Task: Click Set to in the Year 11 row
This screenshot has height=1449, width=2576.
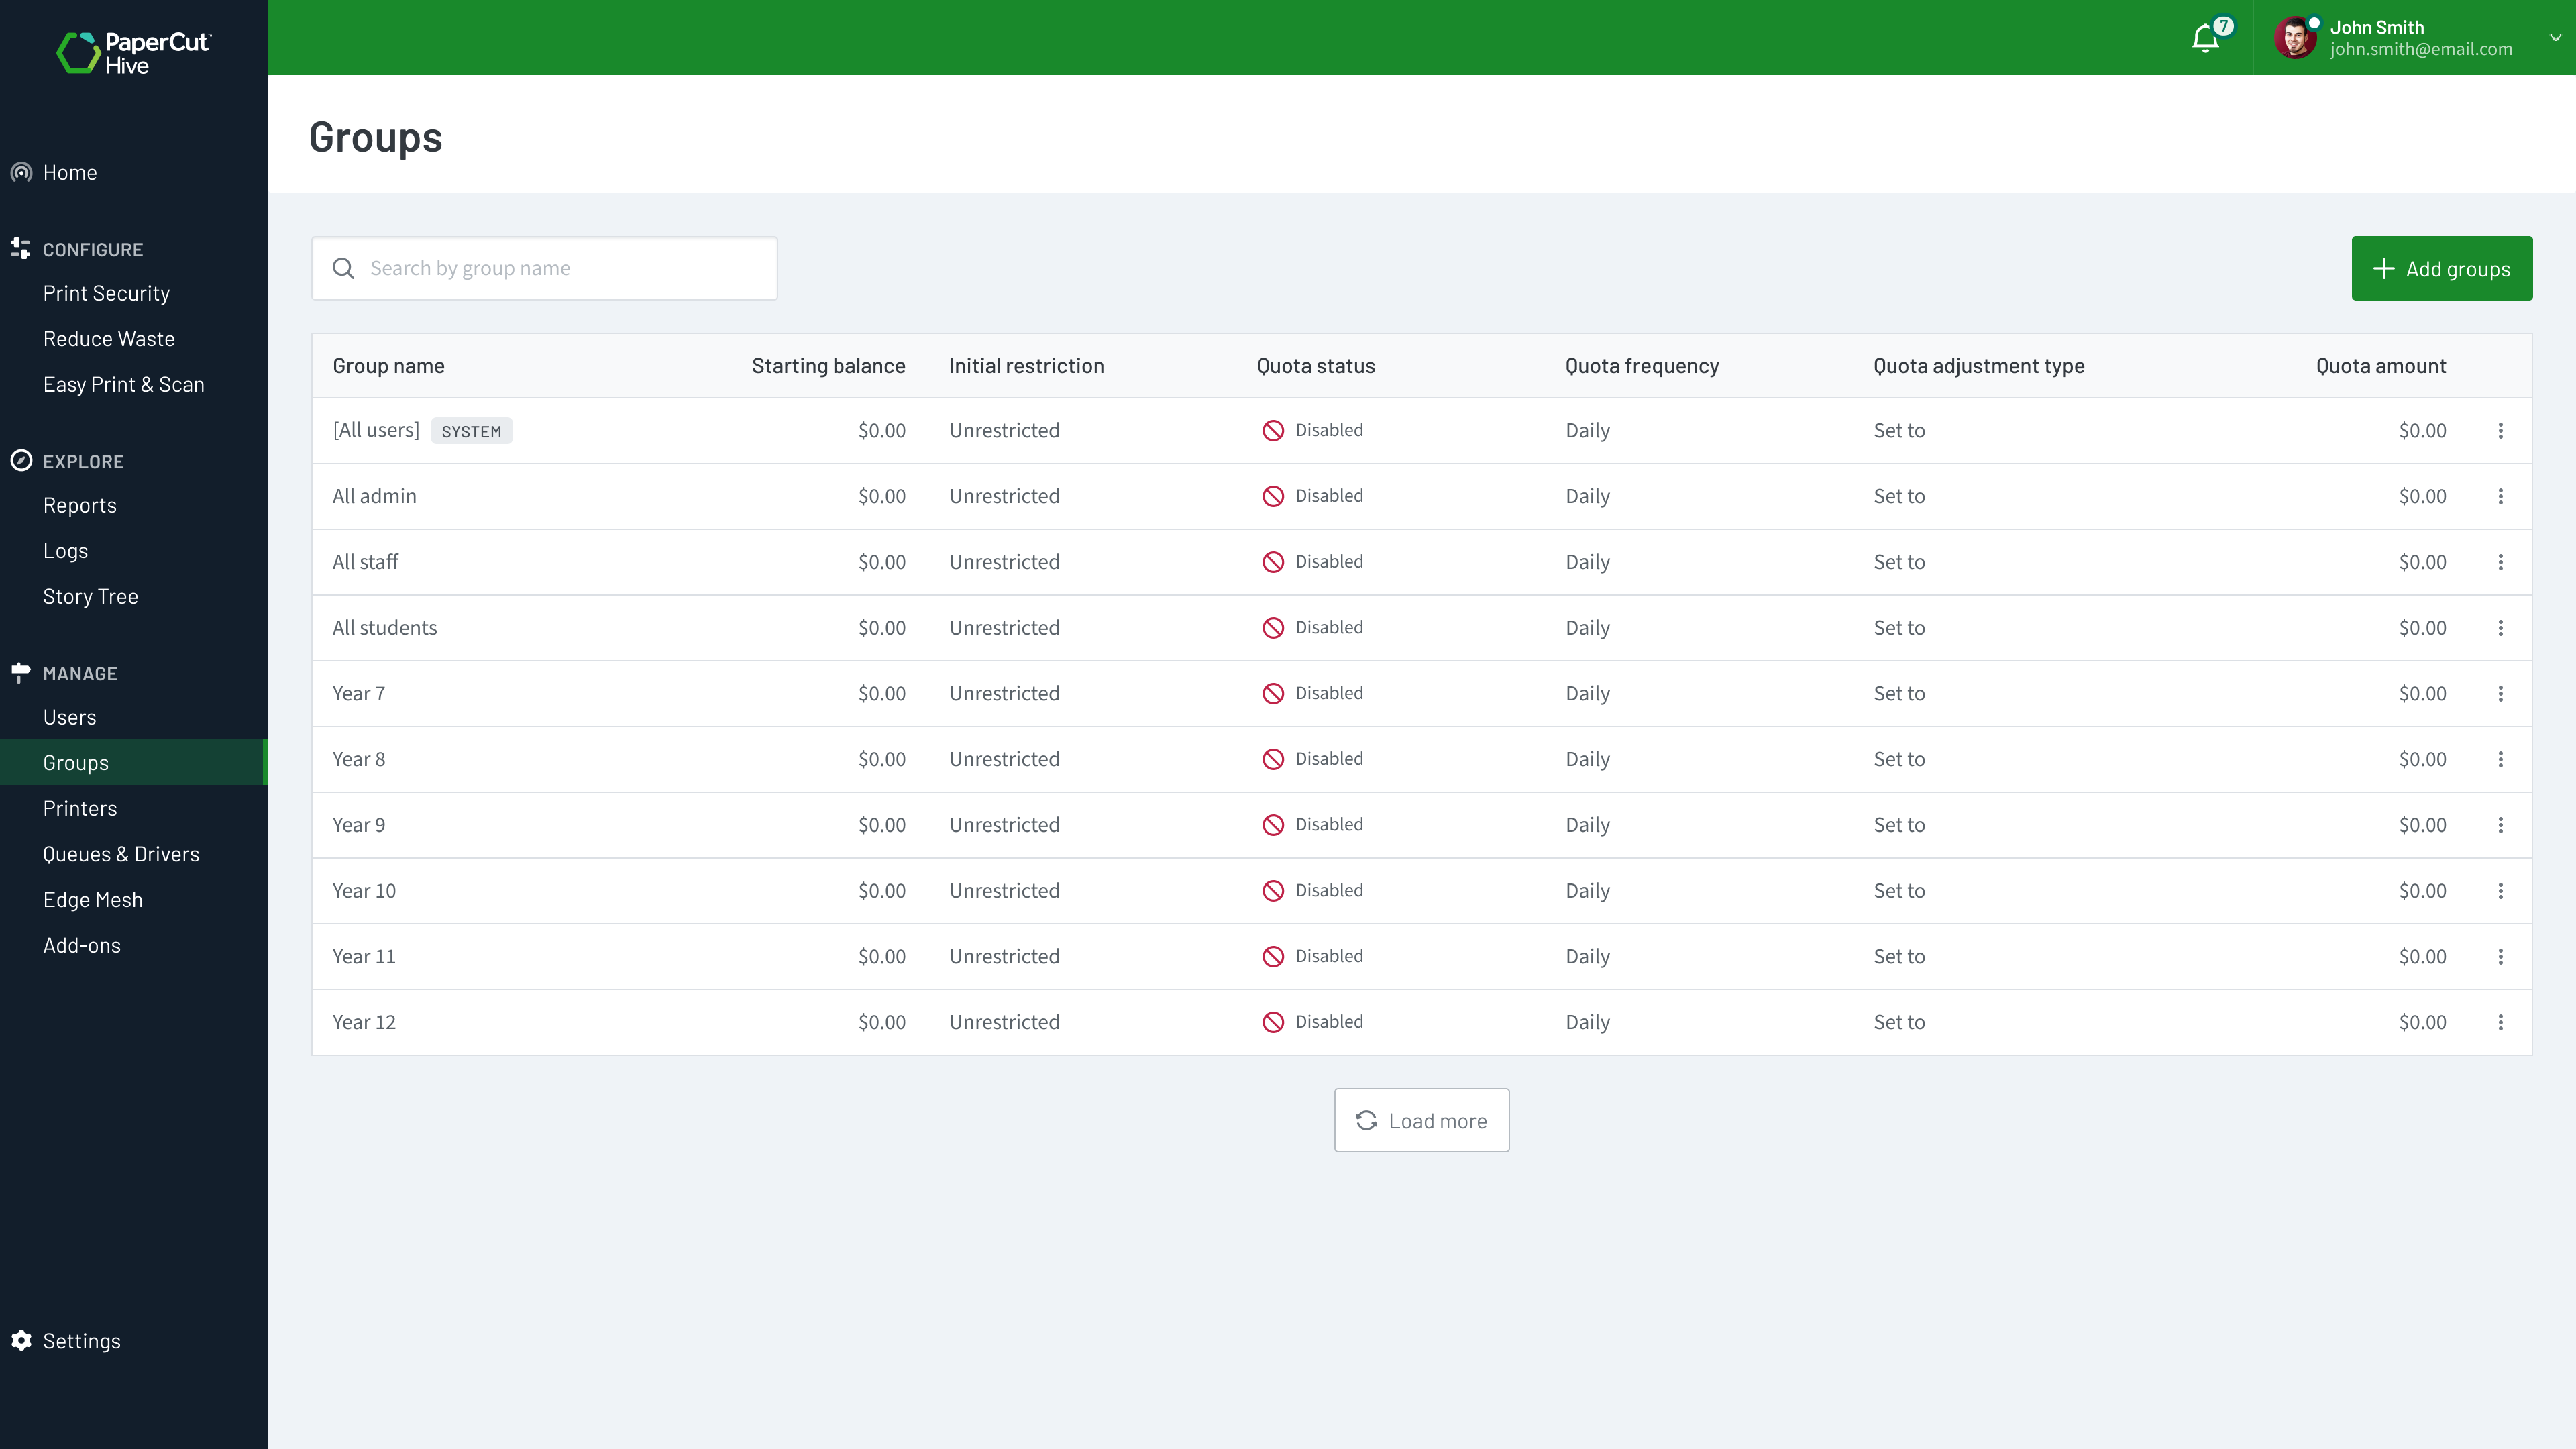Action: [x=1899, y=957]
